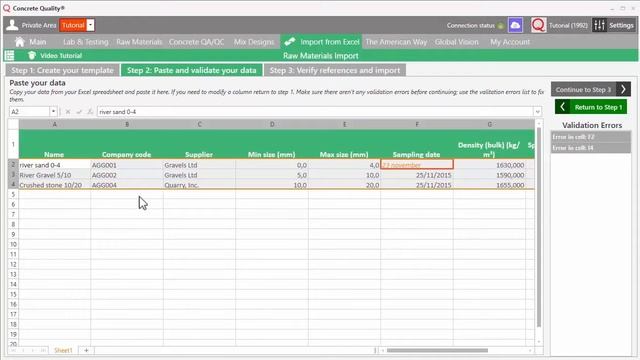Select Step 2: Paste and validate tab

pos(191,70)
